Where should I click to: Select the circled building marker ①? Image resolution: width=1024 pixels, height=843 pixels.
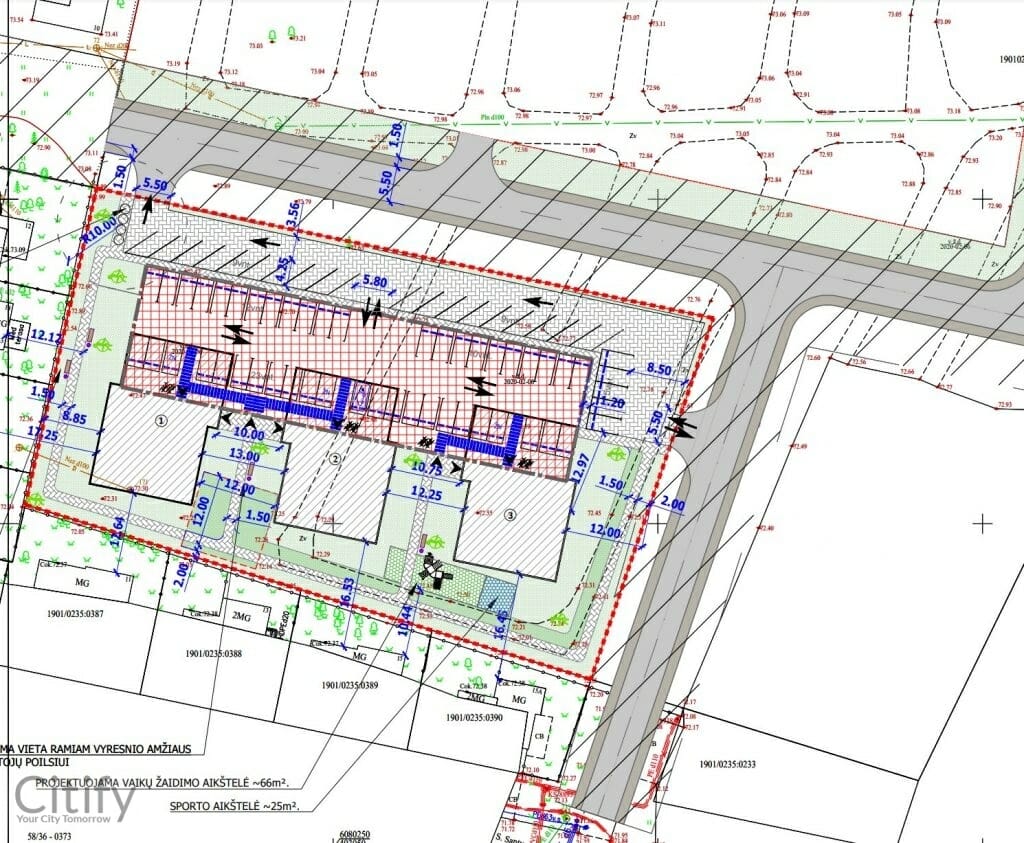coord(160,419)
